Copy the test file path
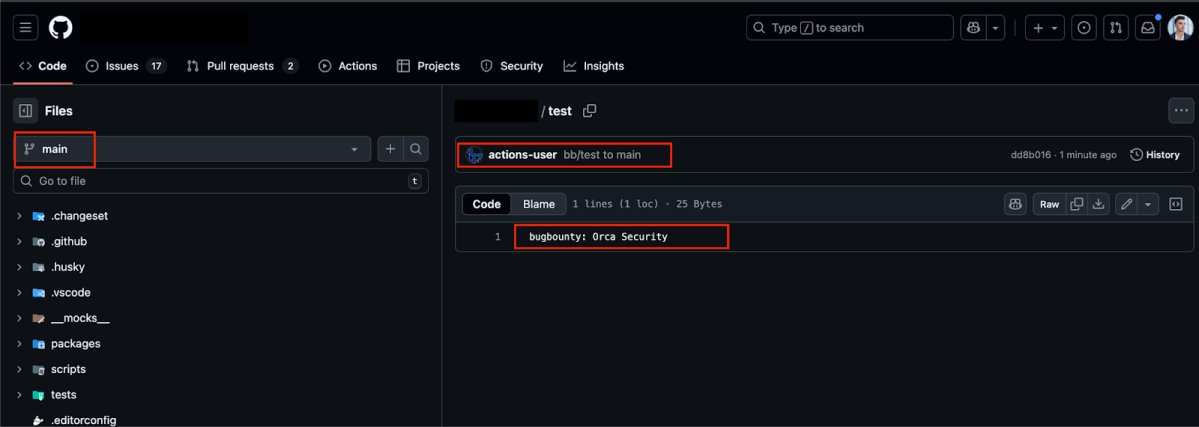This screenshot has width=1199, height=427. coord(590,111)
